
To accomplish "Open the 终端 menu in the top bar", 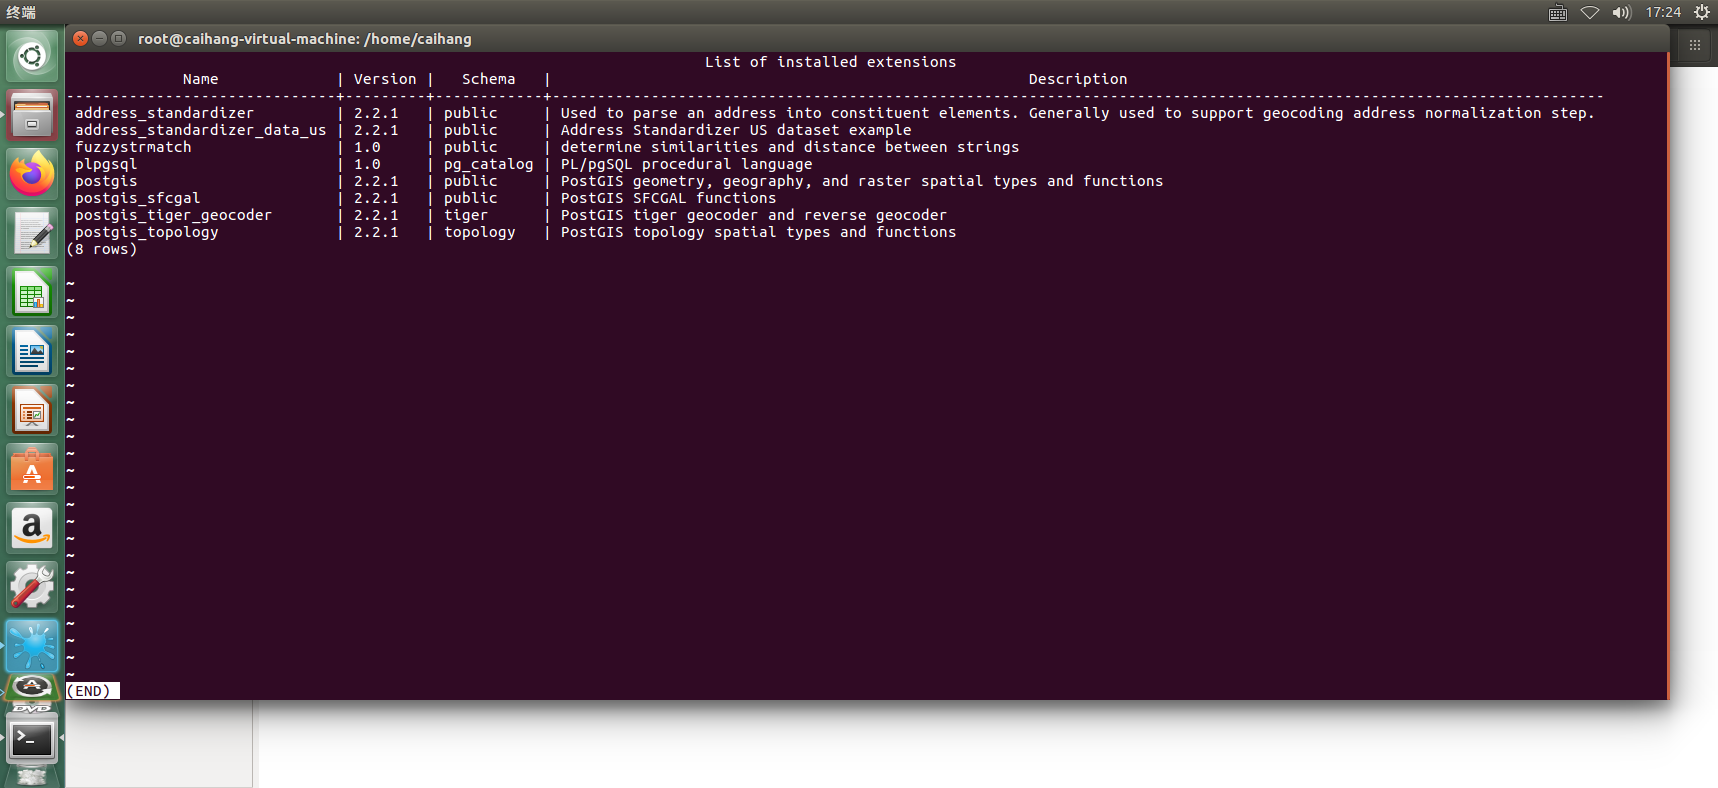I will 20,13.
